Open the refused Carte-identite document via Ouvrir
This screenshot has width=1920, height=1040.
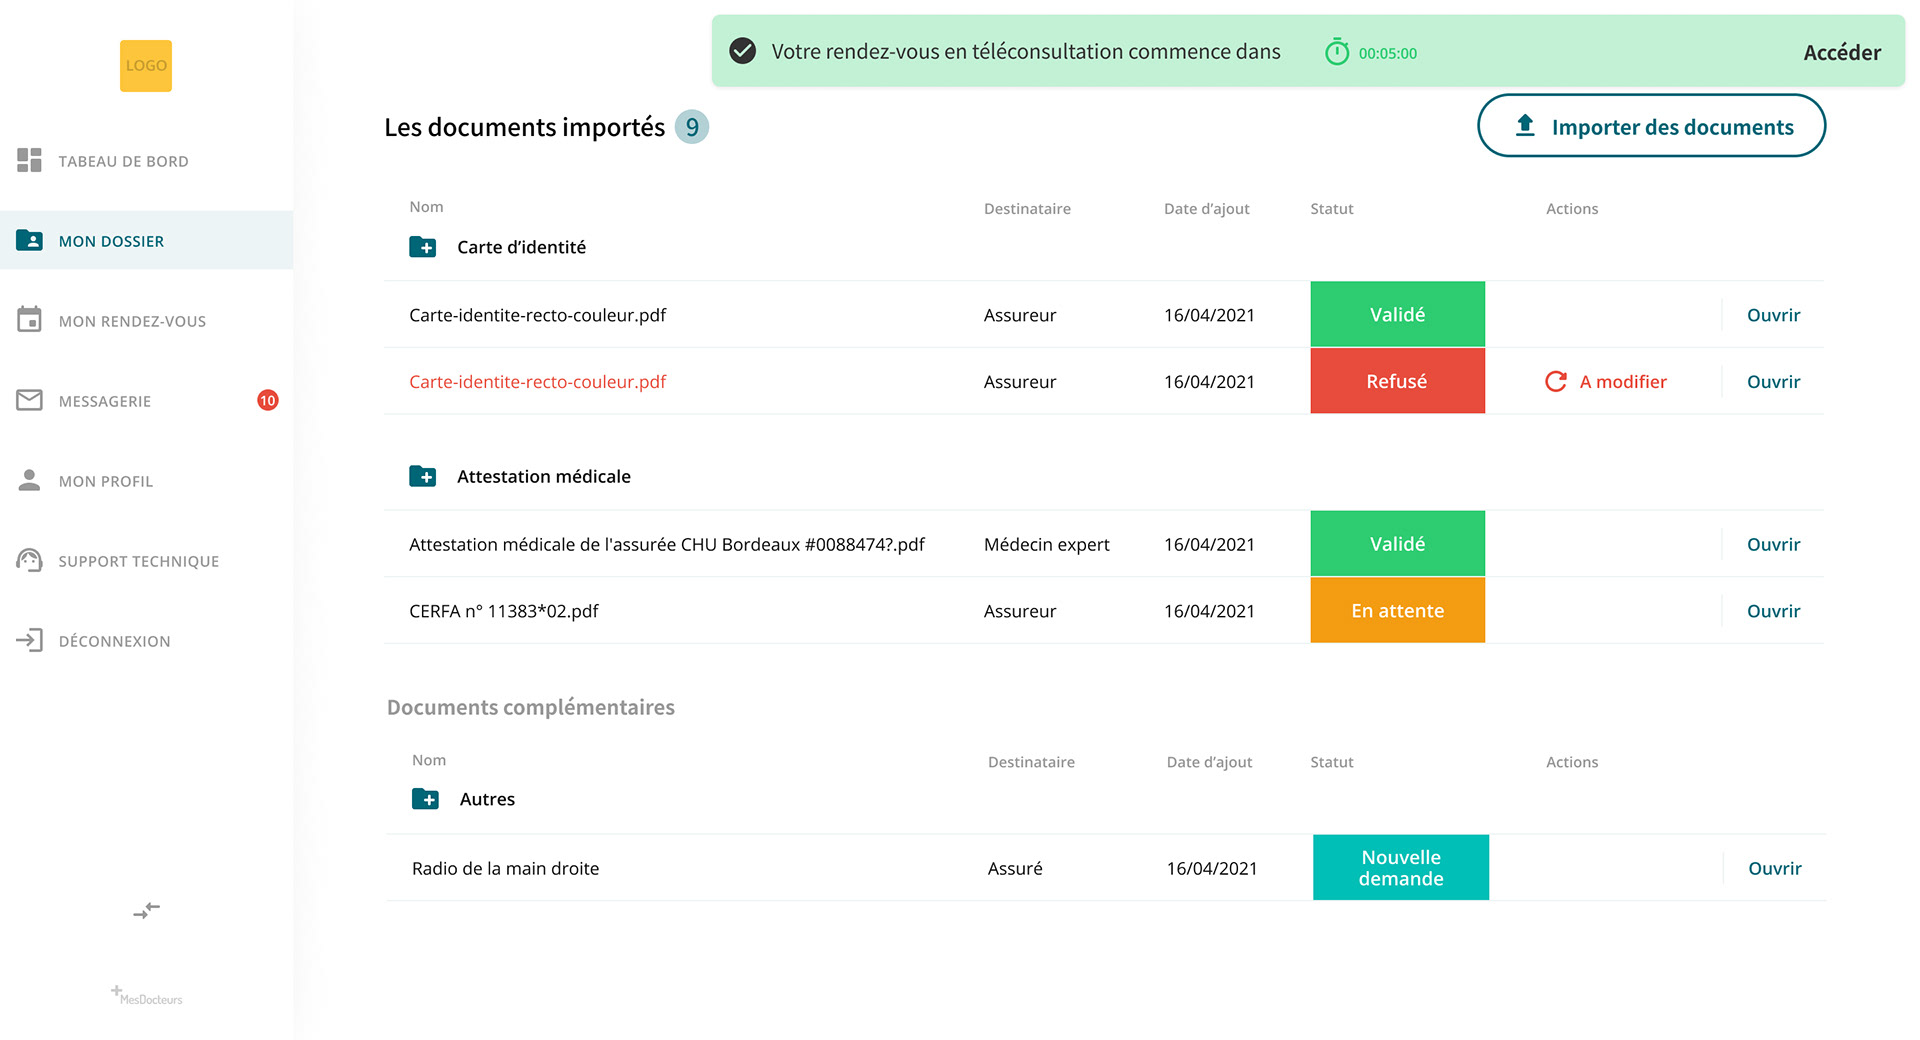pos(1773,382)
